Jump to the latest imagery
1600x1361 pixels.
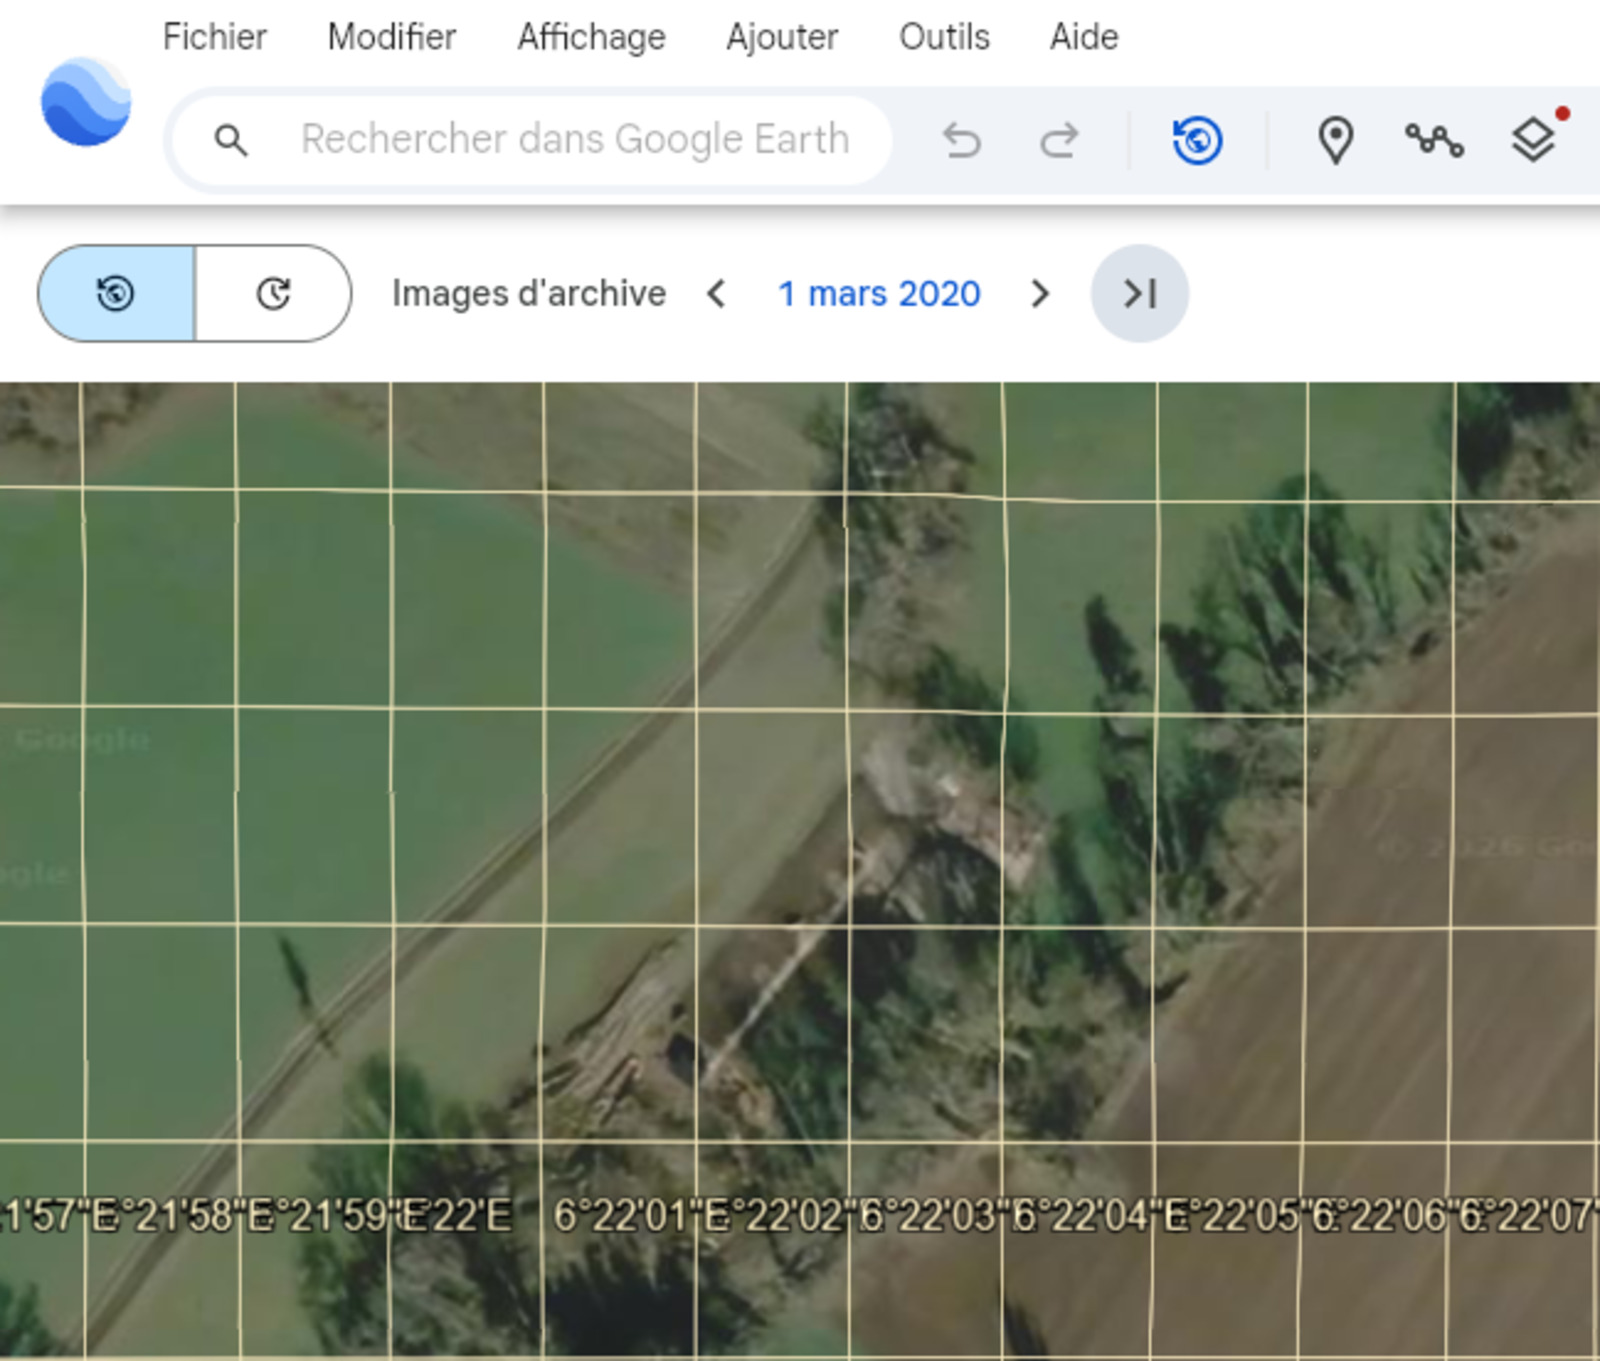click(x=1139, y=294)
